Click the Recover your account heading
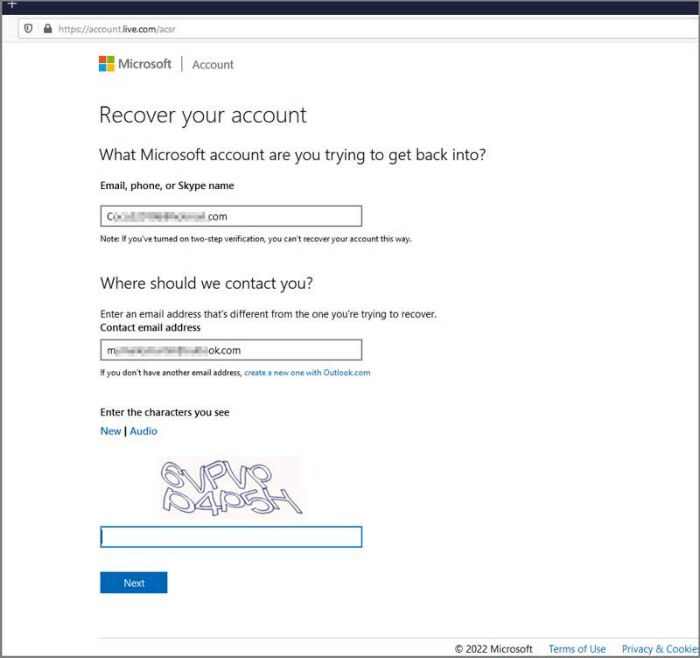This screenshot has width=700, height=658. [203, 116]
